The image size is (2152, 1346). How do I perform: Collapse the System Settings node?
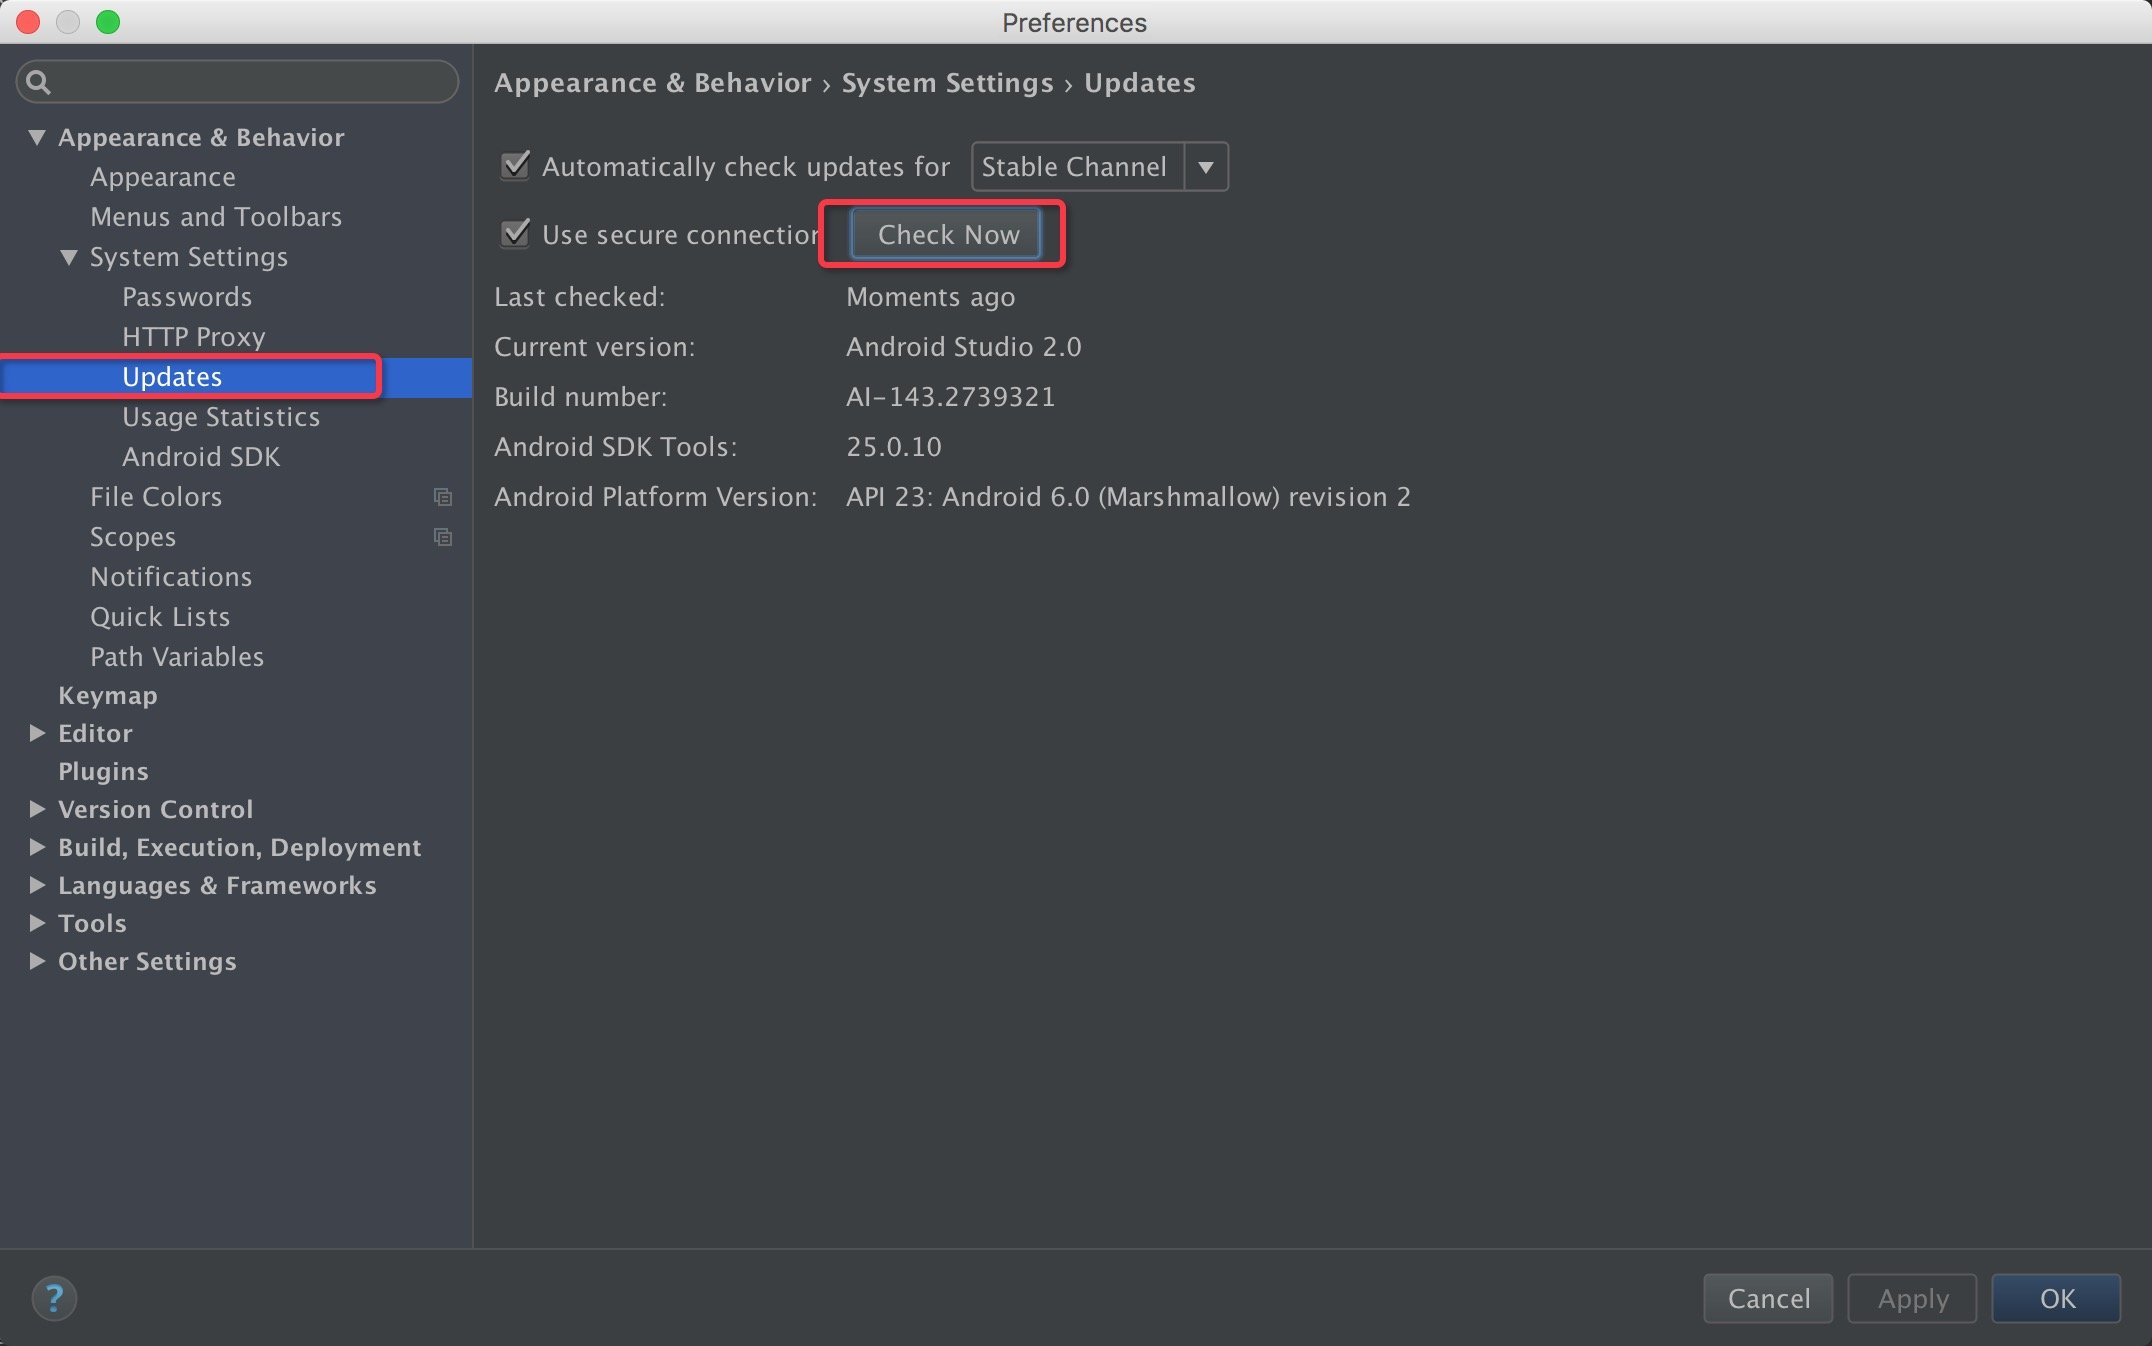click(x=69, y=257)
